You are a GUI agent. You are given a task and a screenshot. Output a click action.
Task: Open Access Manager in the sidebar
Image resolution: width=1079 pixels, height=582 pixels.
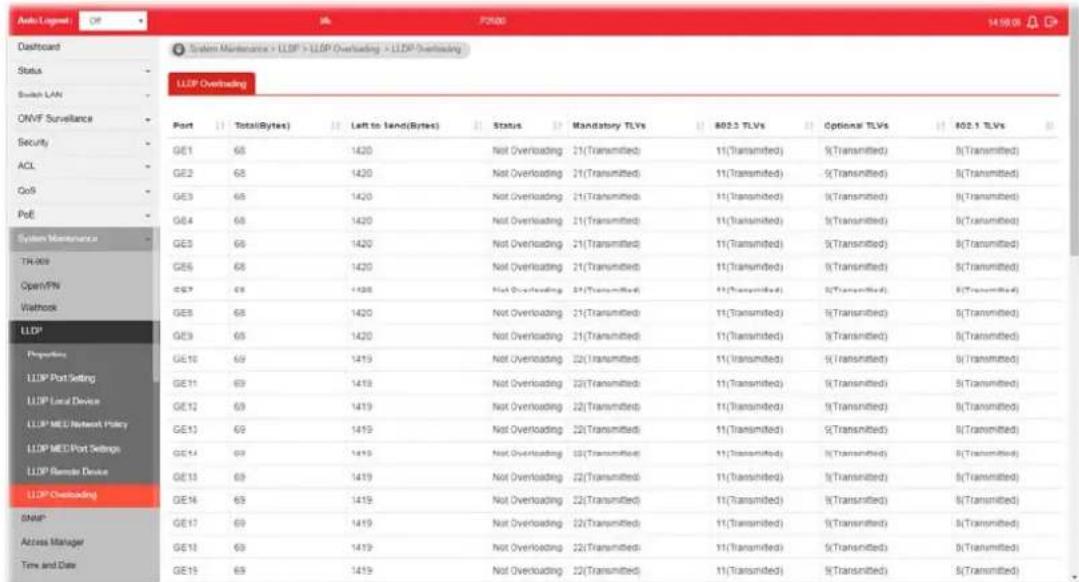point(52,542)
